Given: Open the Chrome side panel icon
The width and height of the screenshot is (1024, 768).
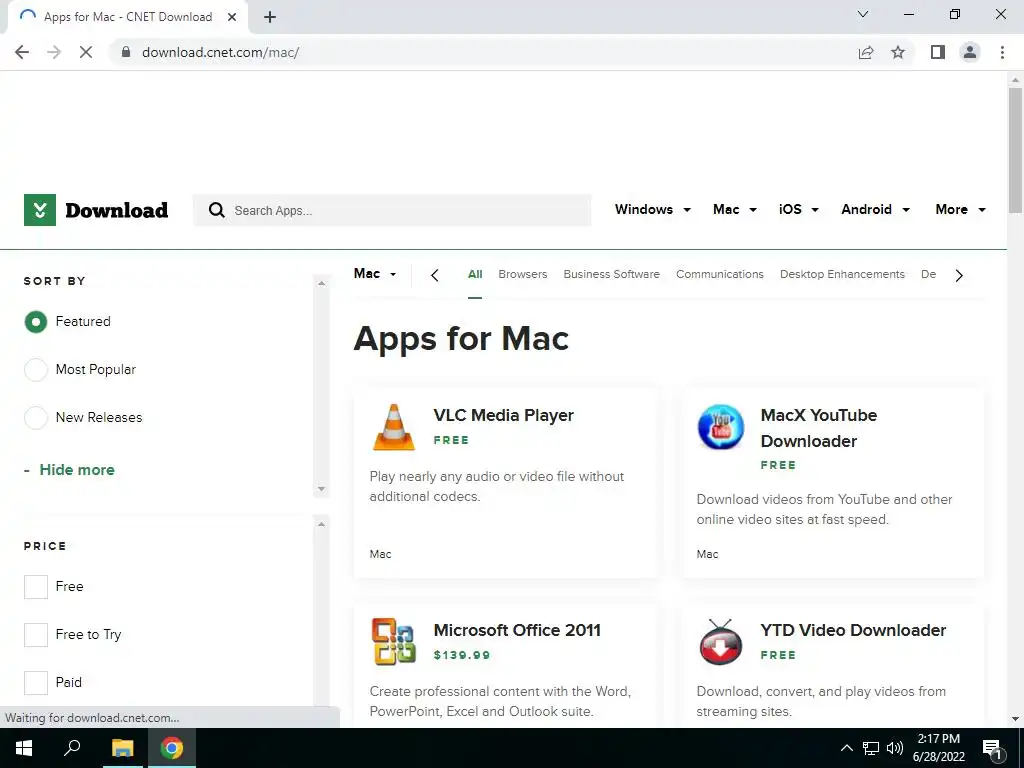Looking at the screenshot, I should point(938,52).
